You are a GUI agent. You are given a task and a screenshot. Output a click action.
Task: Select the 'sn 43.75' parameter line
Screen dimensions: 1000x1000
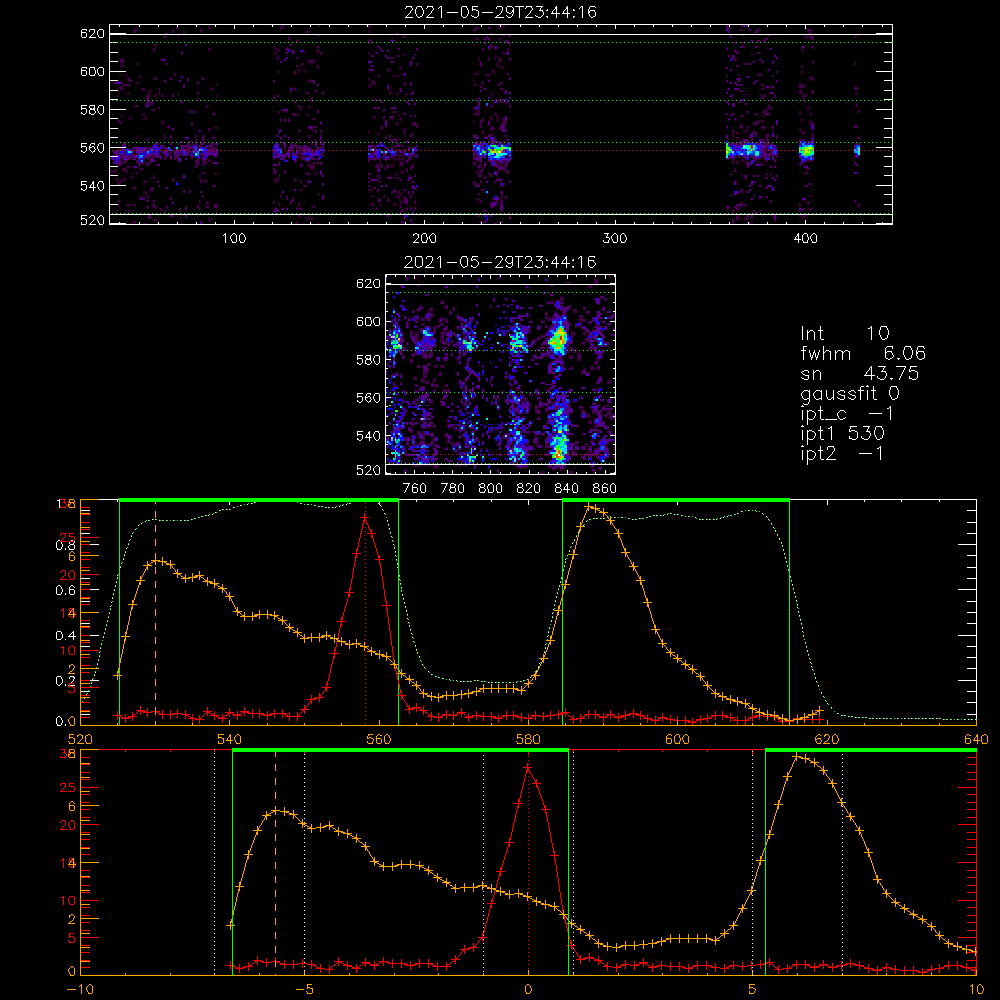coord(860,373)
